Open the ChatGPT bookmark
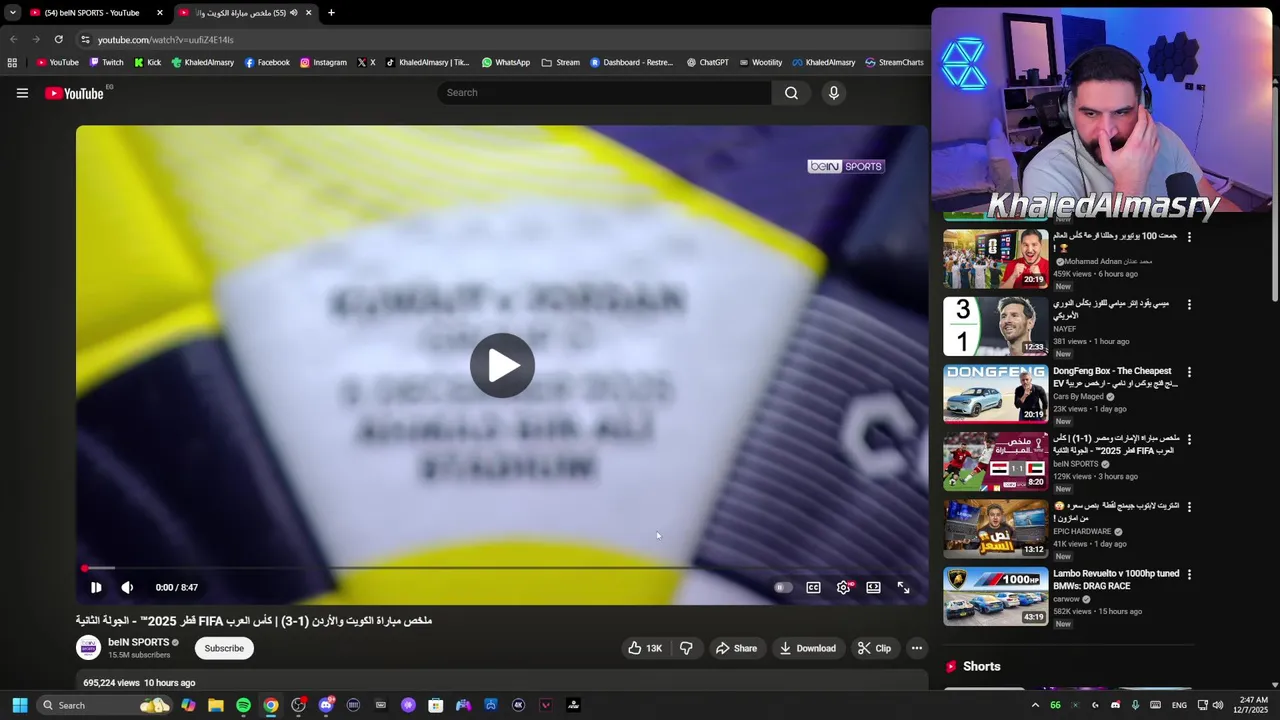1280x720 pixels. (707, 62)
